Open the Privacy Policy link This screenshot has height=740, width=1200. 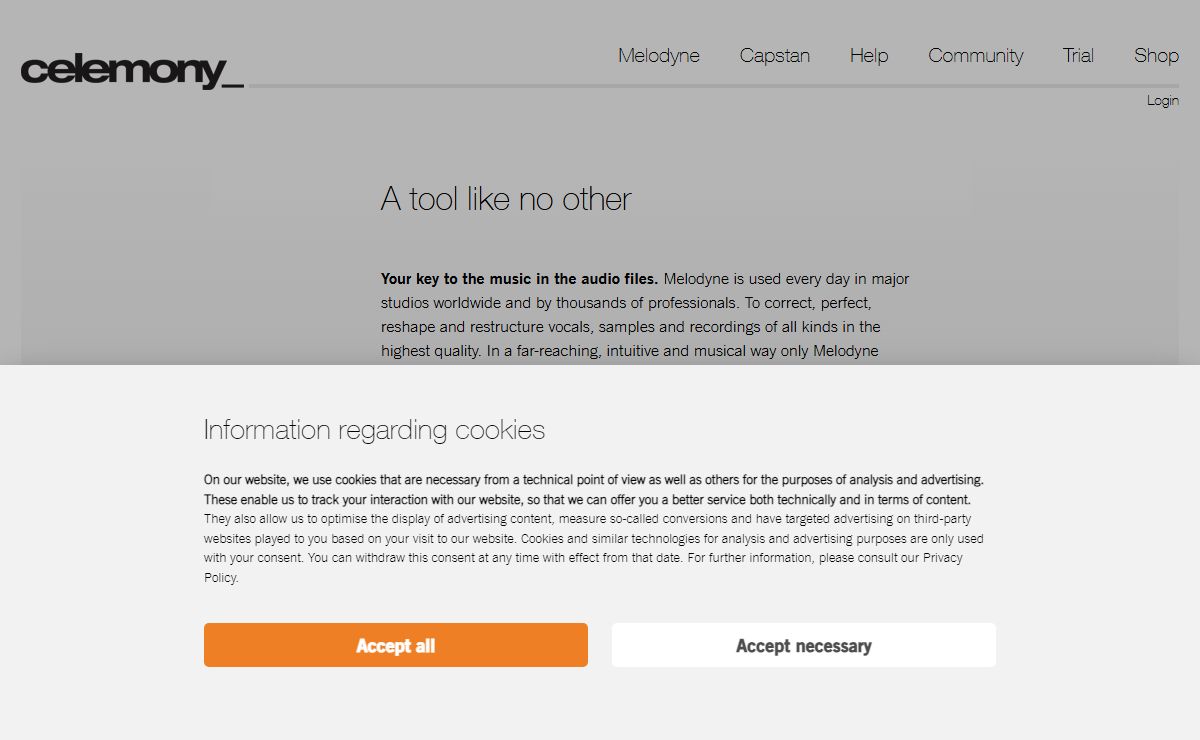coord(942,558)
